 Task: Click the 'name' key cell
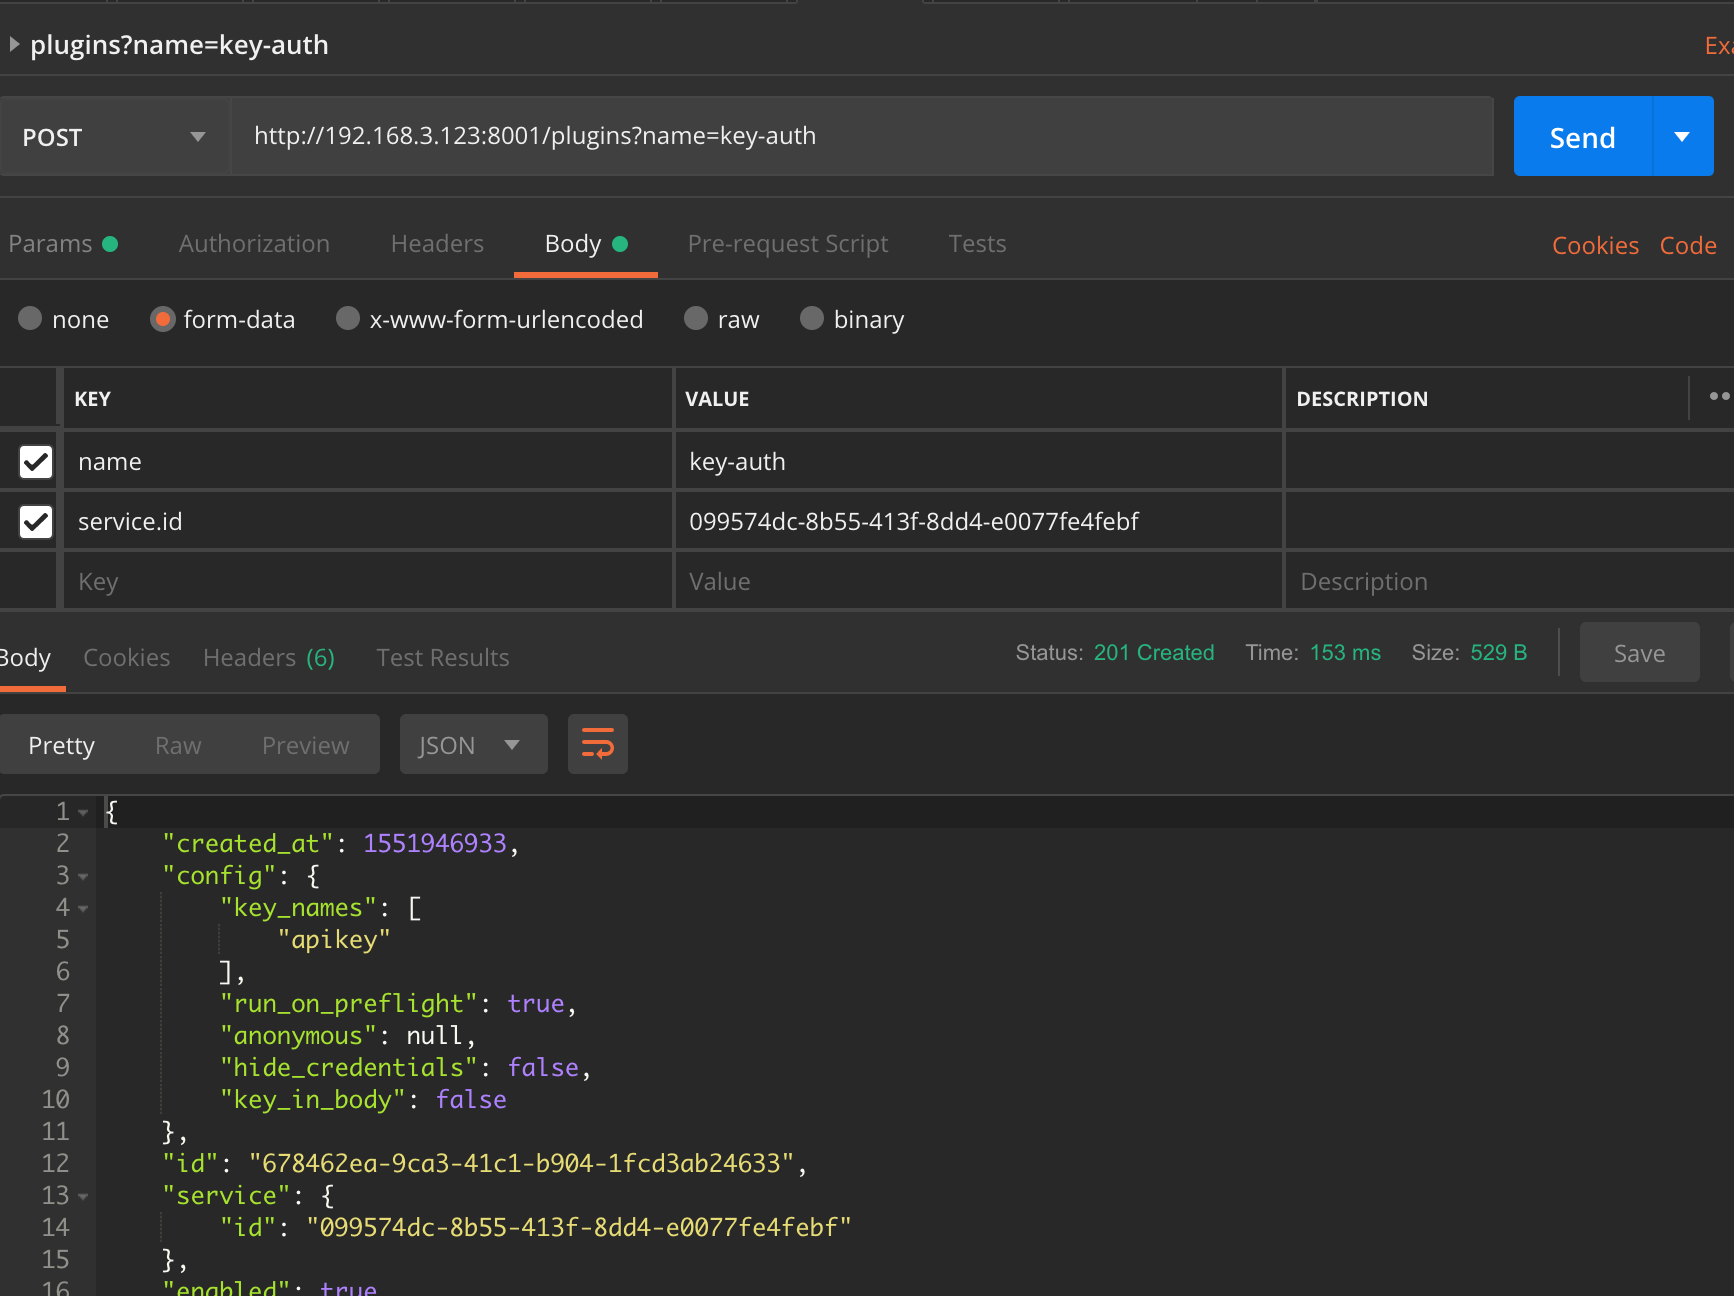click(368, 461)
